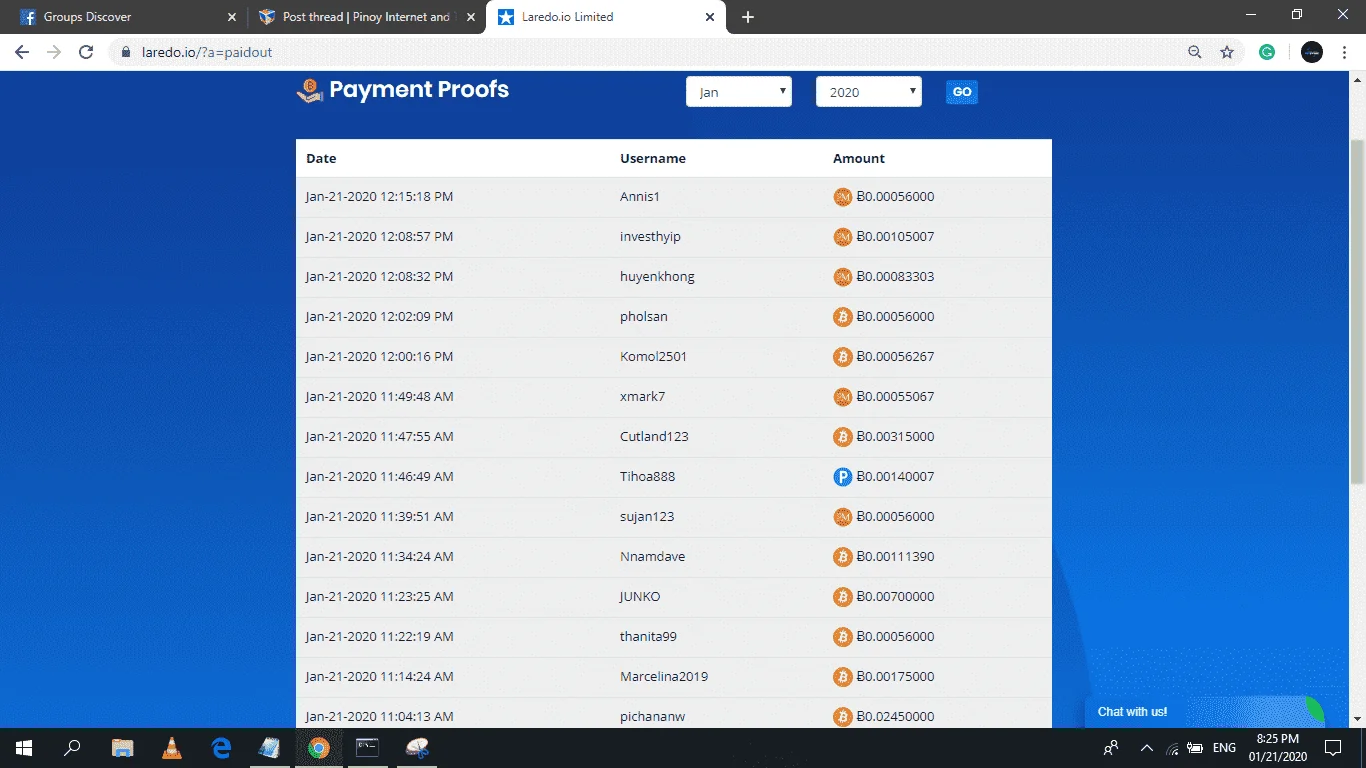Open the Windows Start menu
This screenshot has width=1366, height=768.
[x=24, y=747]
